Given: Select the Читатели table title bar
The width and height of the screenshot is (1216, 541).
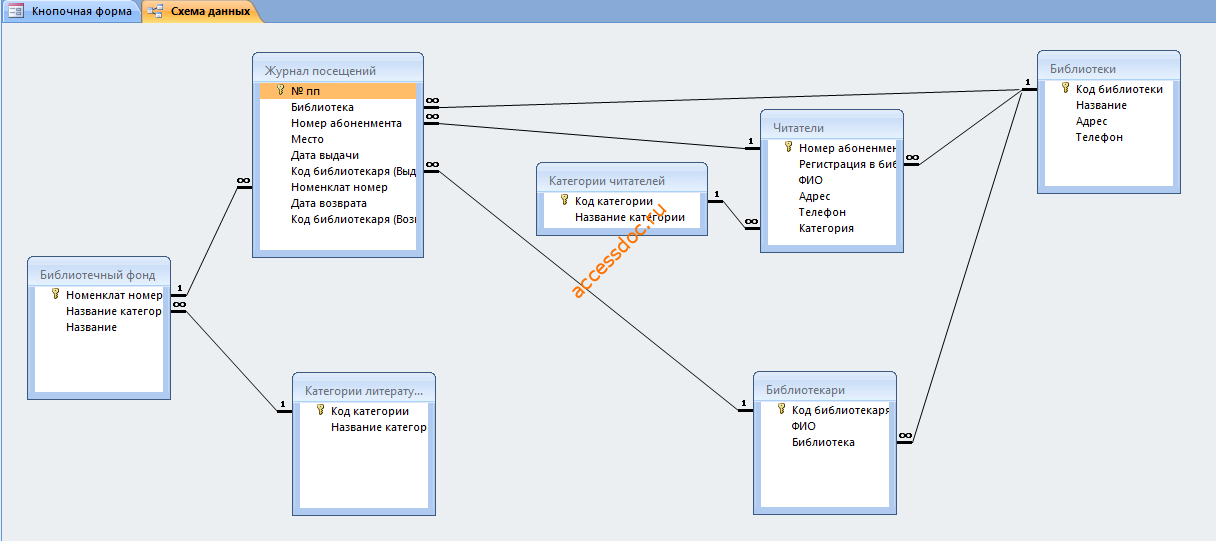Looking at the screenshot, I should coord(831,127).
